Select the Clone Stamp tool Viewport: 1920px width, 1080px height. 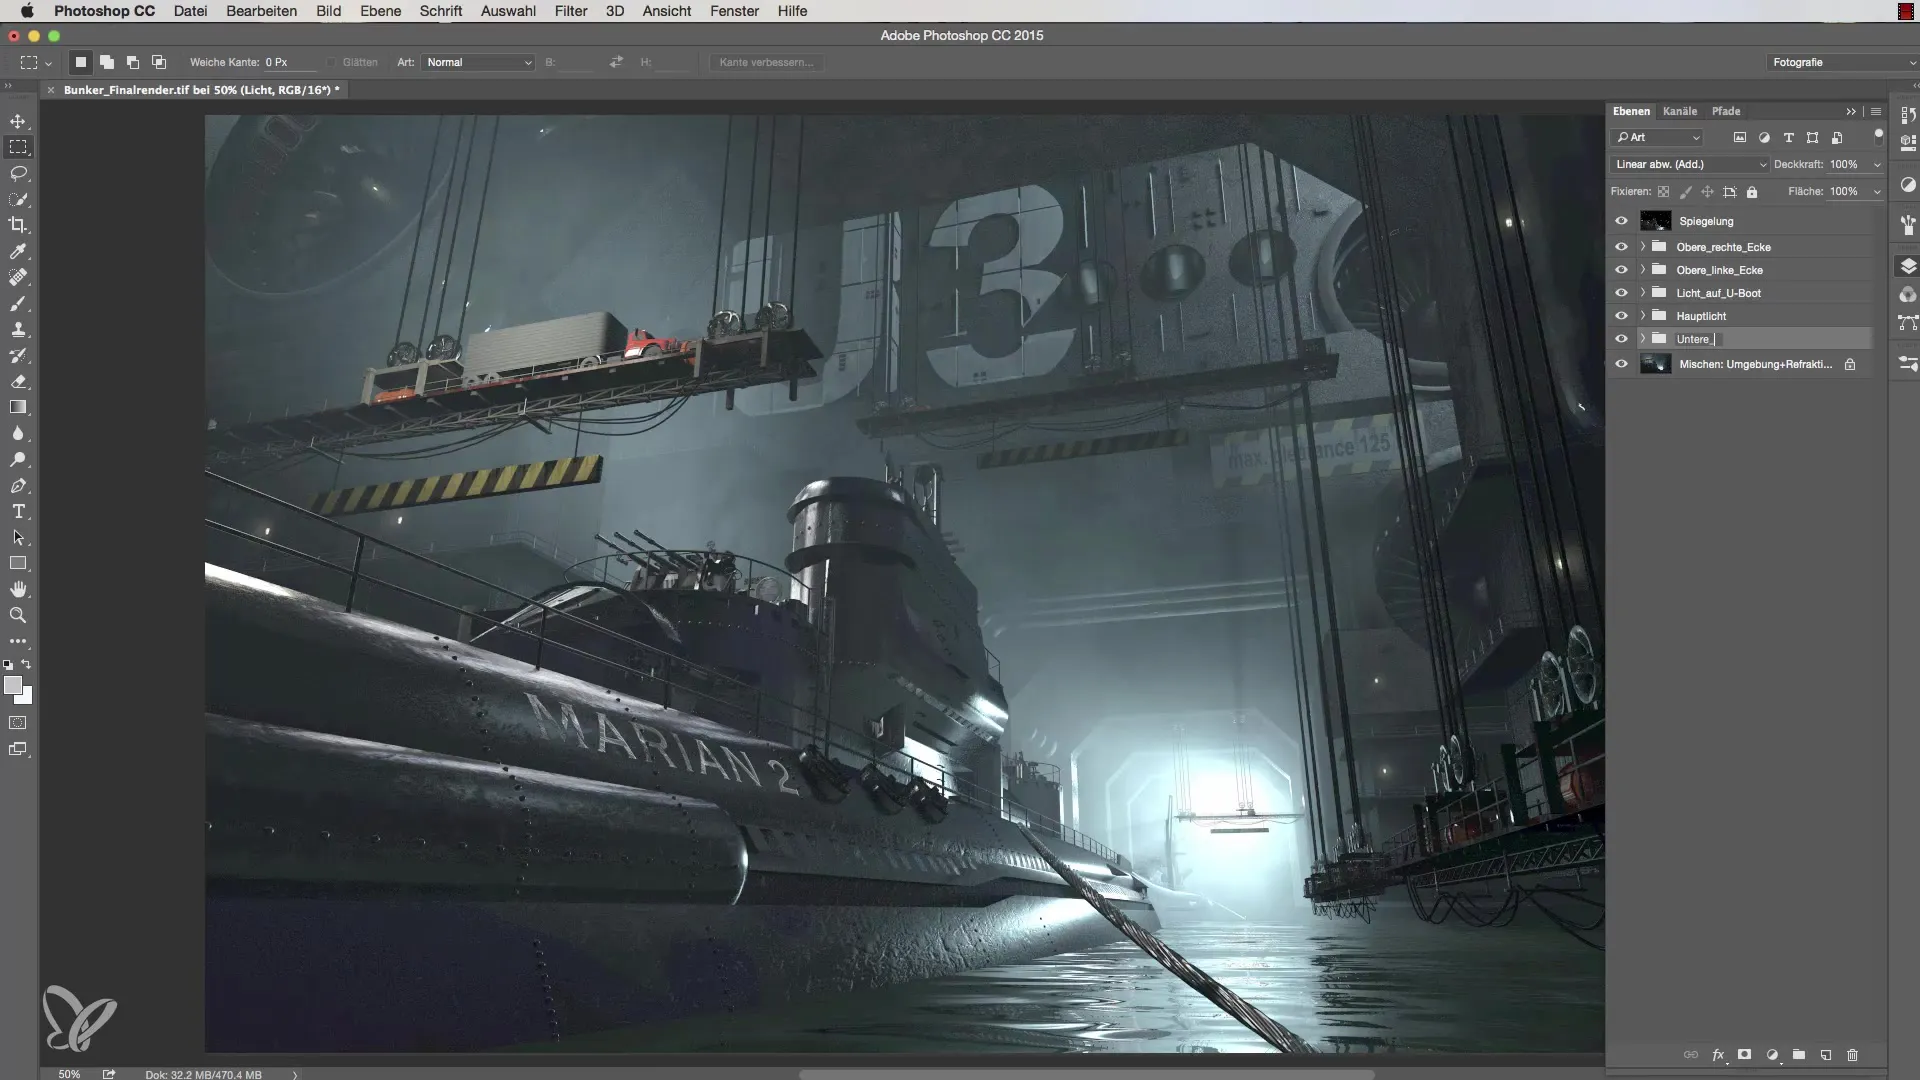pyautogui.click(x=18, y=329)
